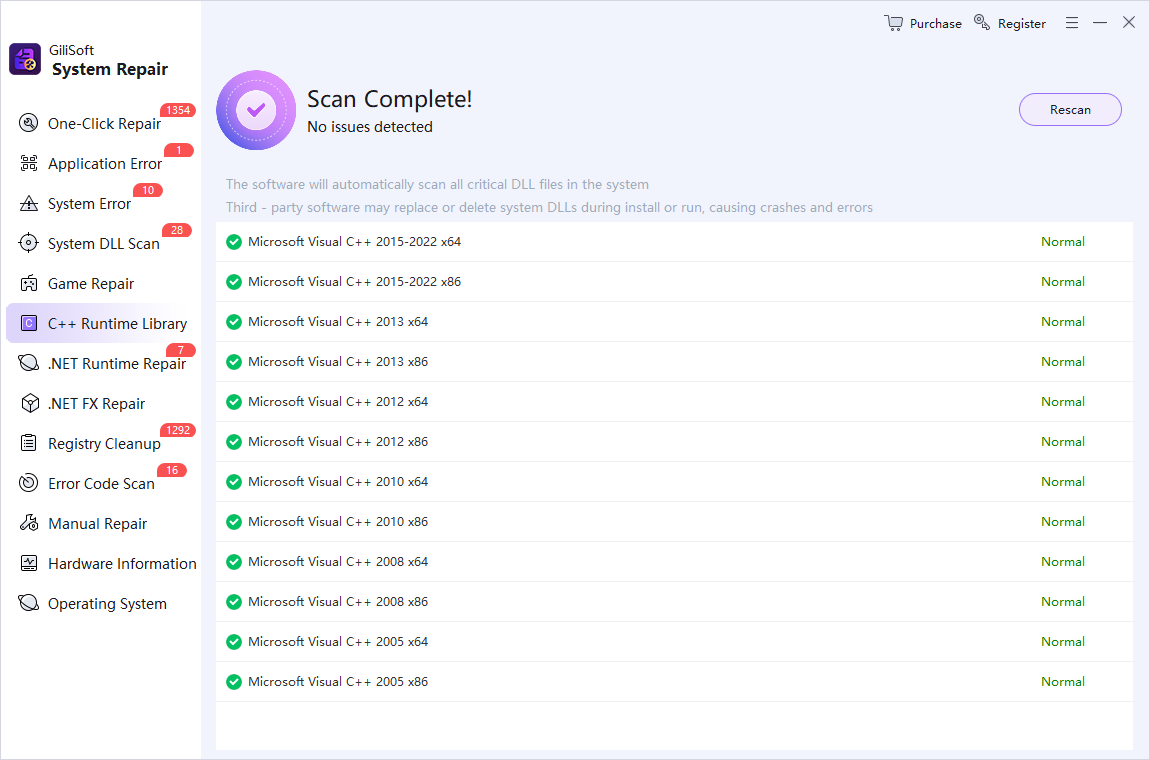Click the 1292 badge on Registry Cleanup
The width and height of the screenshot is (1150, 760).
click(177, 430)
